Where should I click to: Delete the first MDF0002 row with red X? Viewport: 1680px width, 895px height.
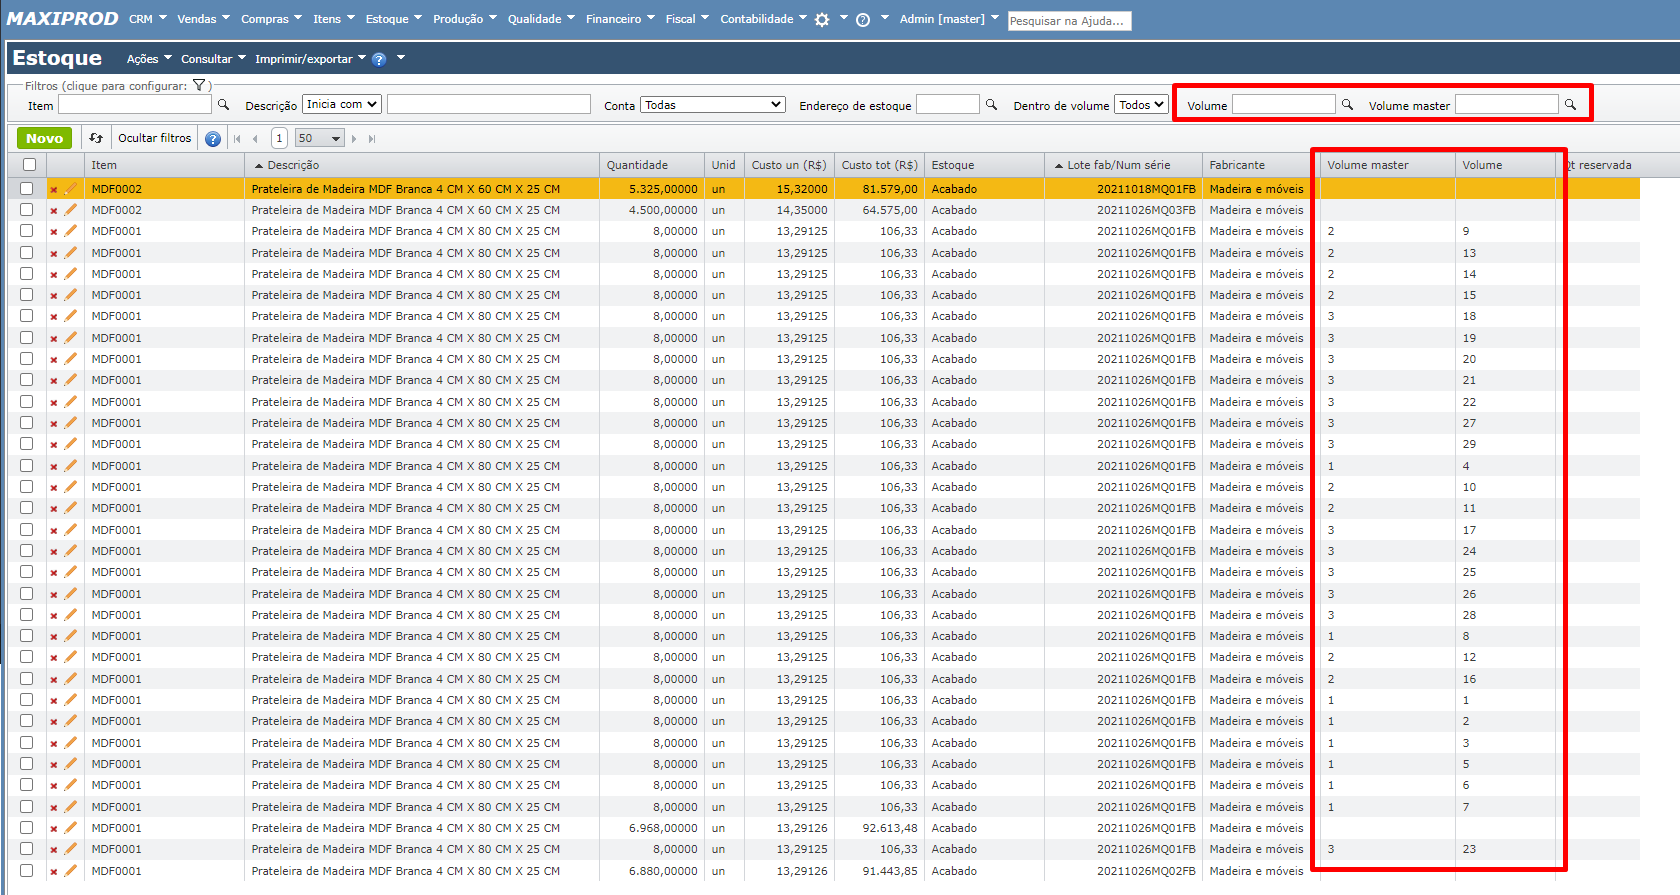[54, 189]
